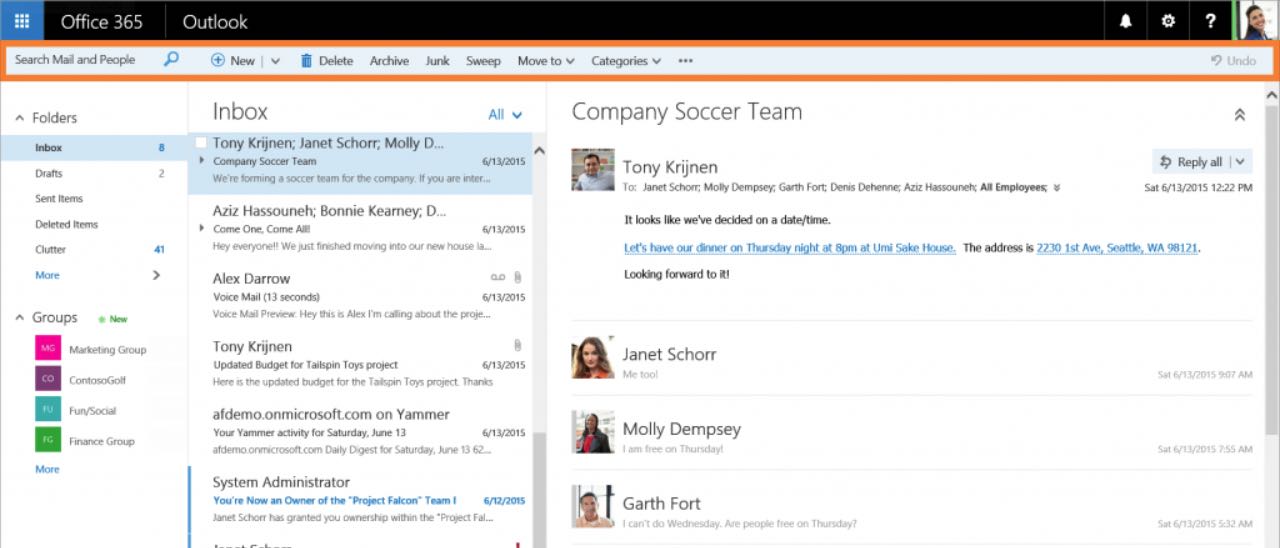The height and width of the screenshot is (548, 1280).
Task: Select the Marketing Group tile icon
Action: tap(48, 349)
